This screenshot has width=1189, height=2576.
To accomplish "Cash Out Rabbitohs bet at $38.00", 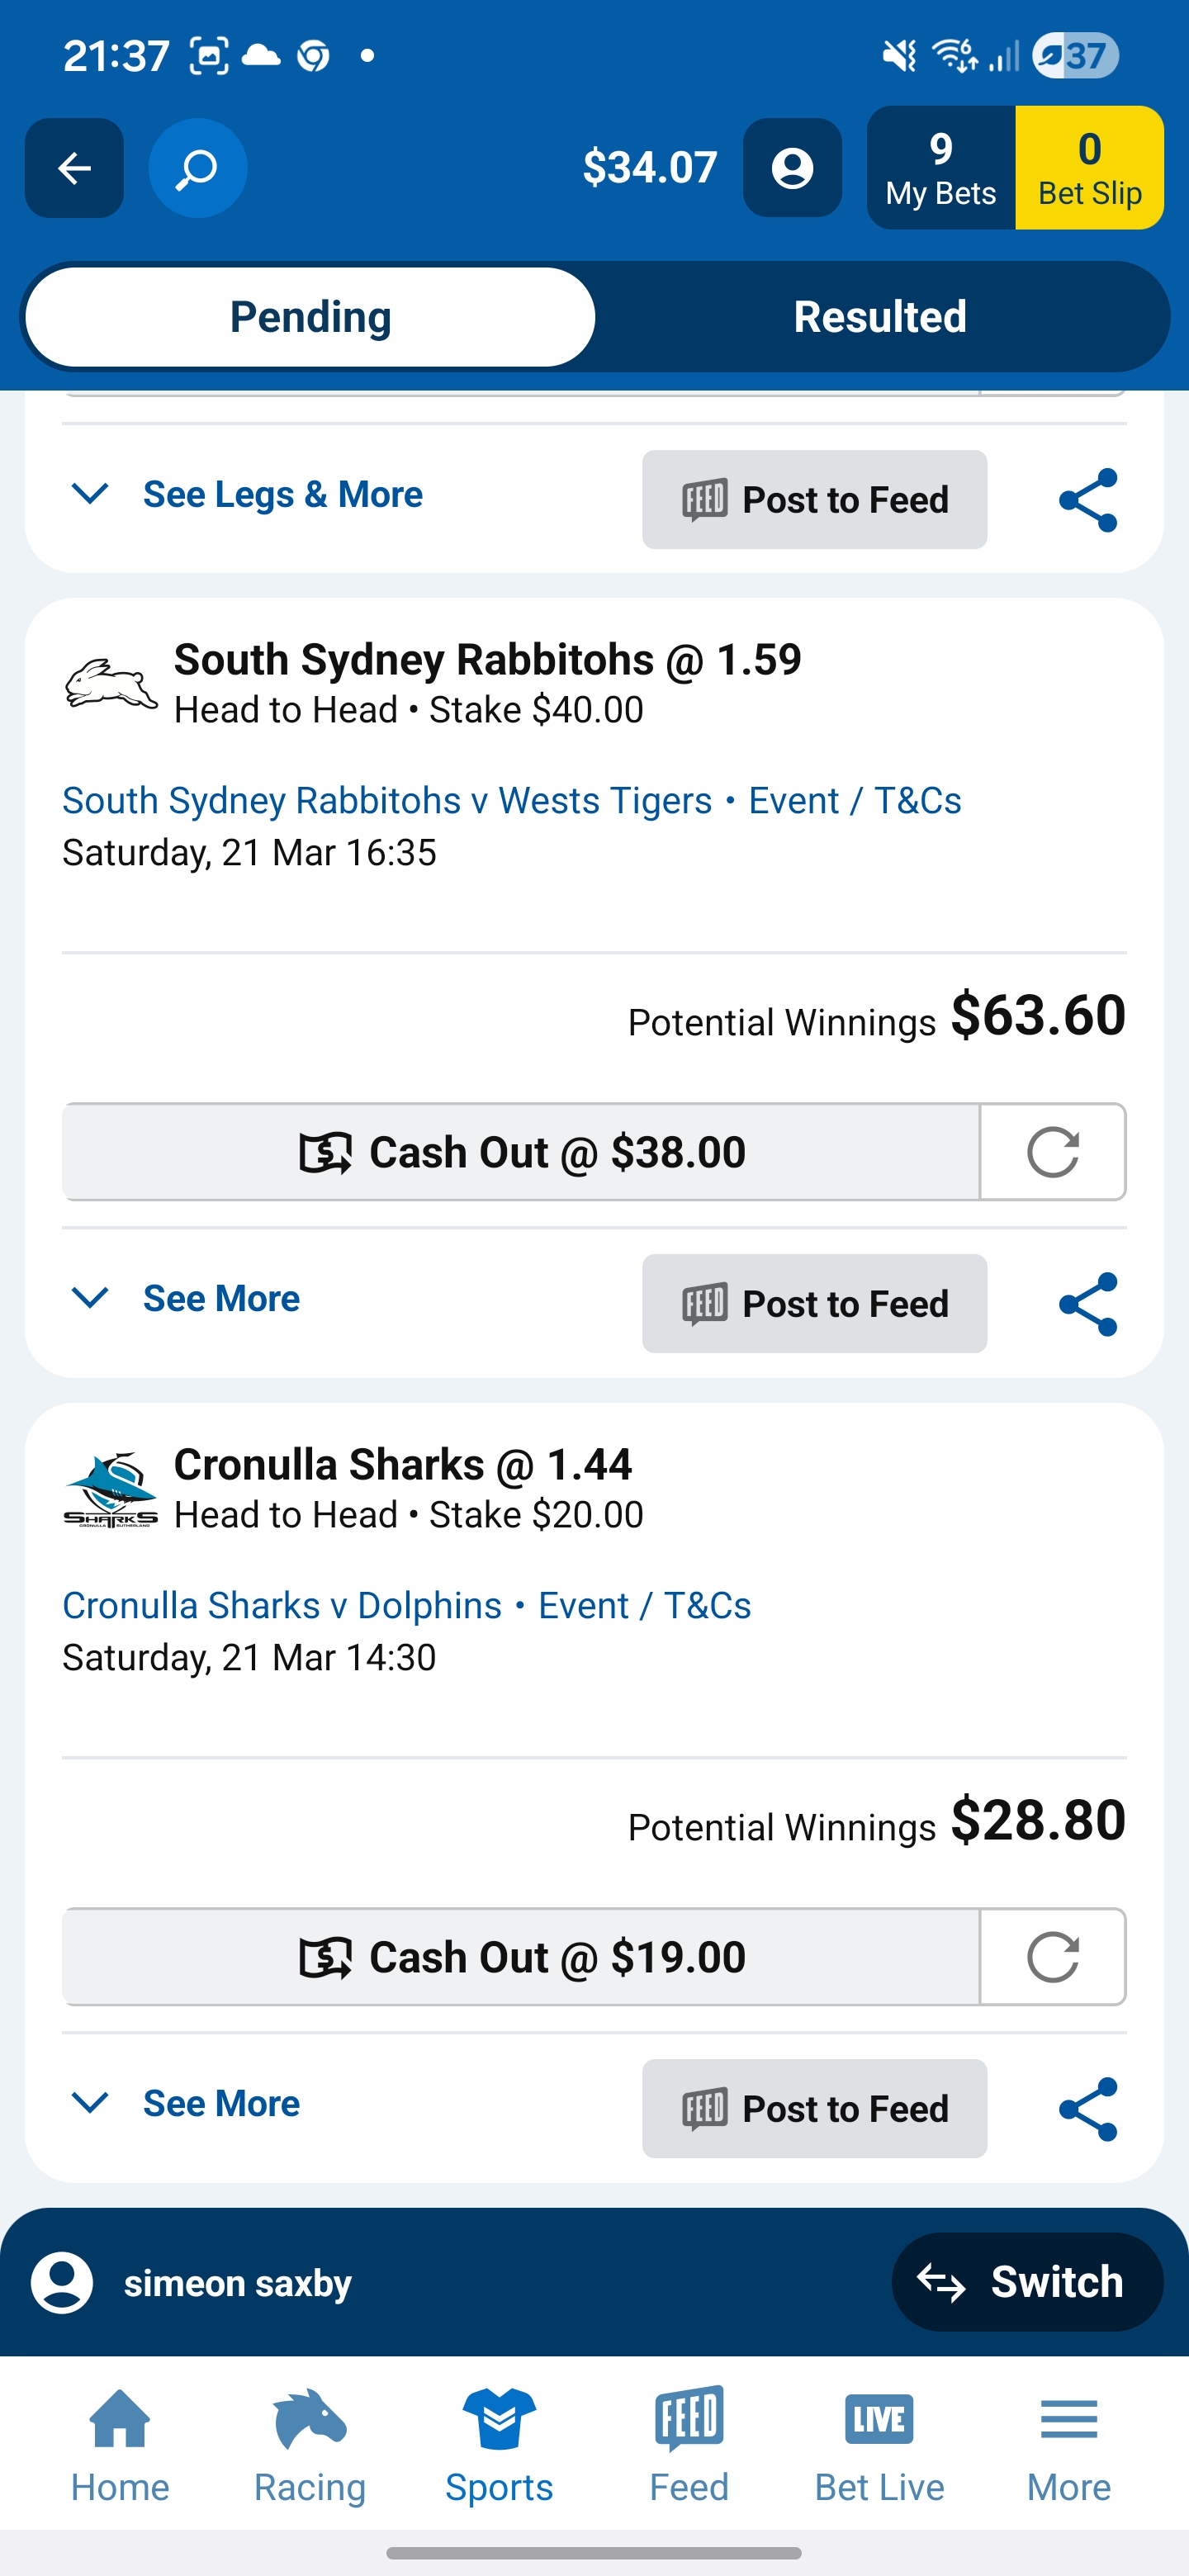I will [521, 1152].
